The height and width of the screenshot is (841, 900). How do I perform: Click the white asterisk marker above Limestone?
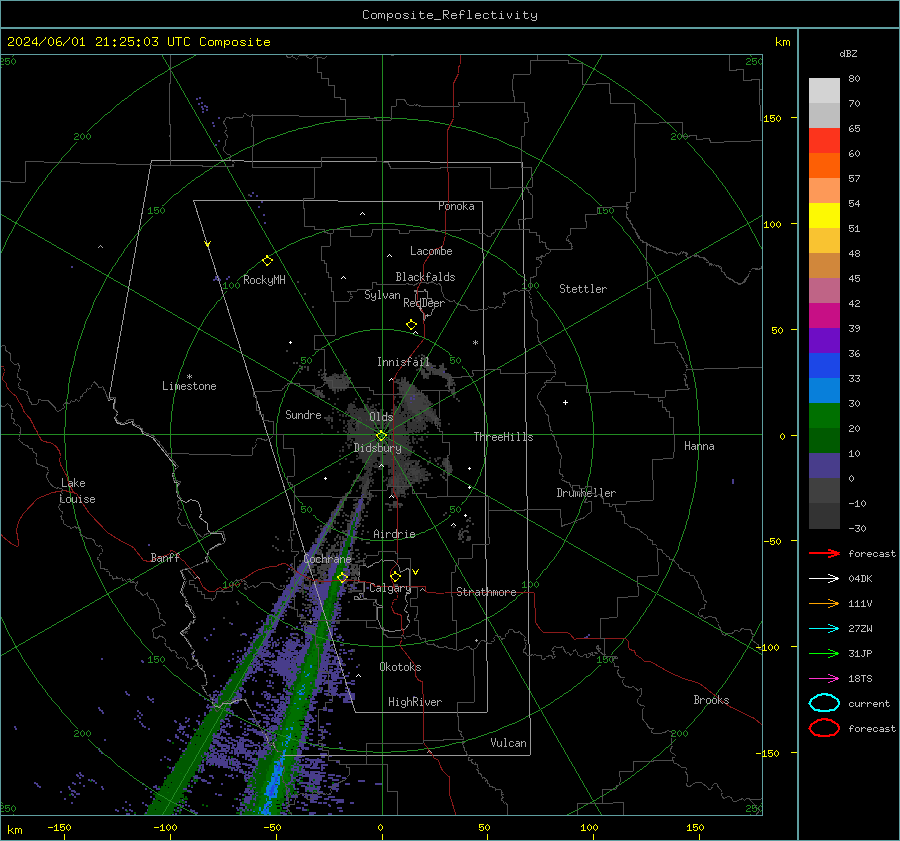click(x=189, y=377)
